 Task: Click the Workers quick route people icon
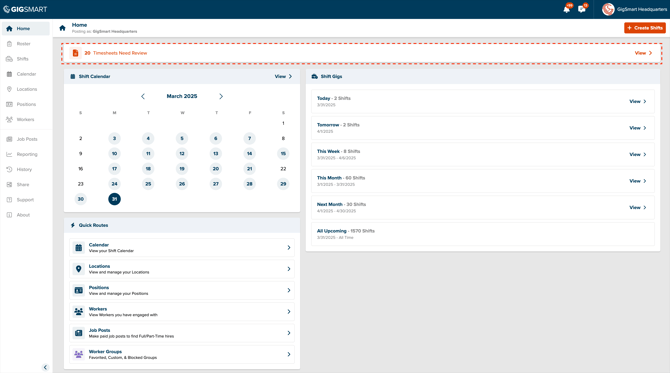[79, 311]
